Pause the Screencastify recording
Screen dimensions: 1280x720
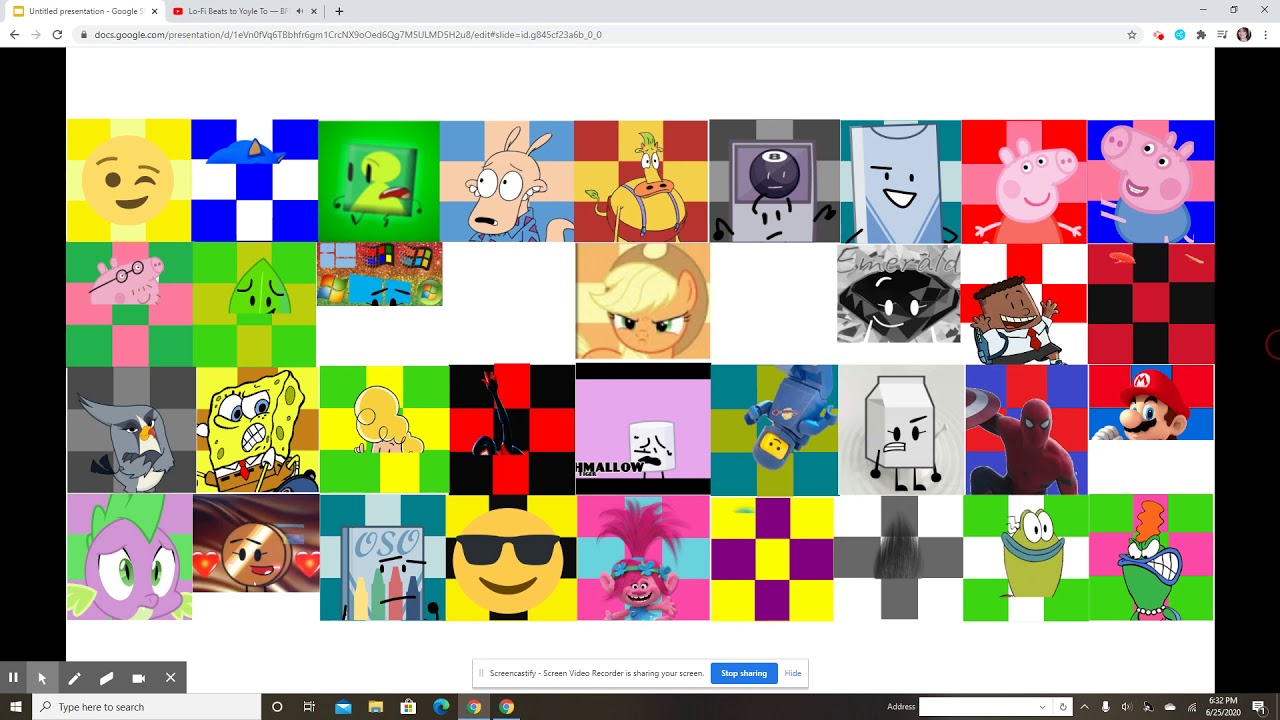click(13, 677)
